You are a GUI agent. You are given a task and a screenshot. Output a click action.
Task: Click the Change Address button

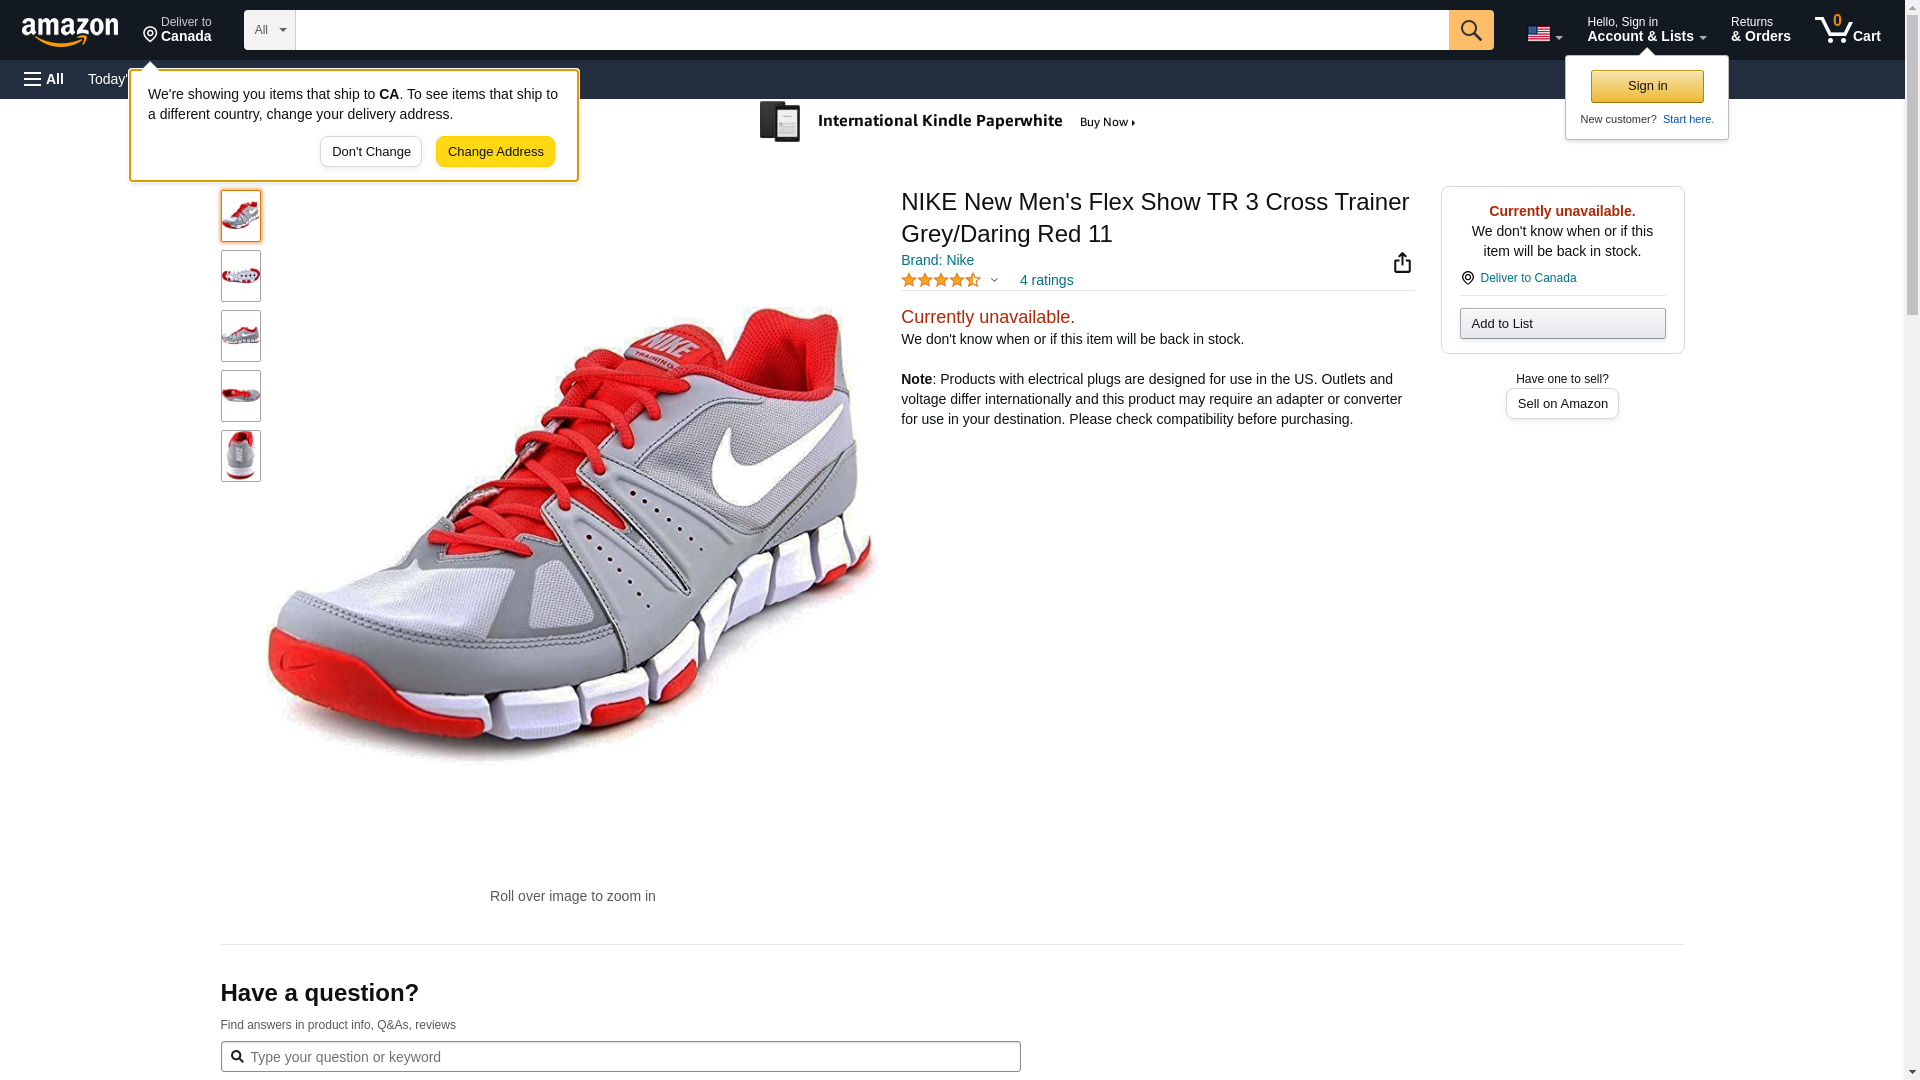point(495,152)
